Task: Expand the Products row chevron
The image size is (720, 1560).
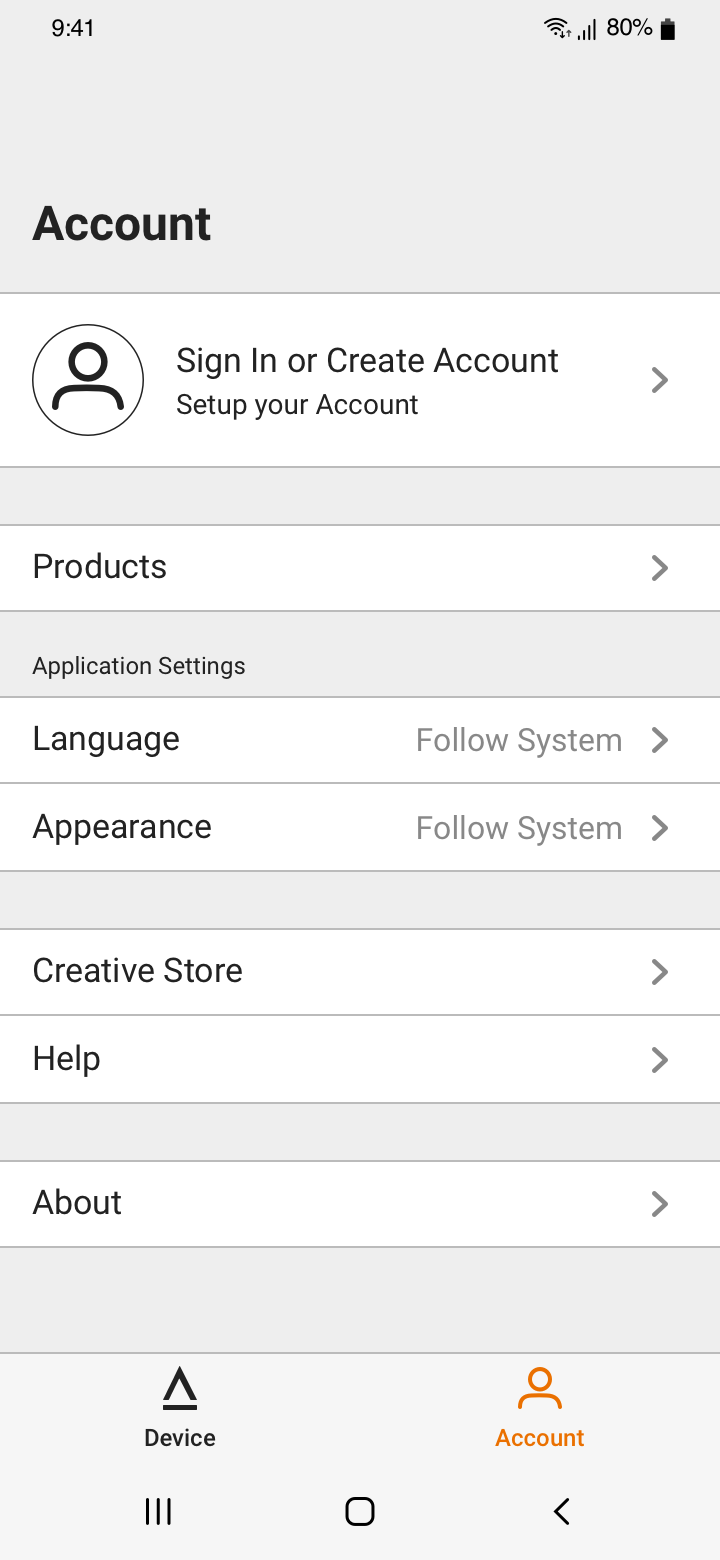Action: pyautogui.click(x=659, y=568)
